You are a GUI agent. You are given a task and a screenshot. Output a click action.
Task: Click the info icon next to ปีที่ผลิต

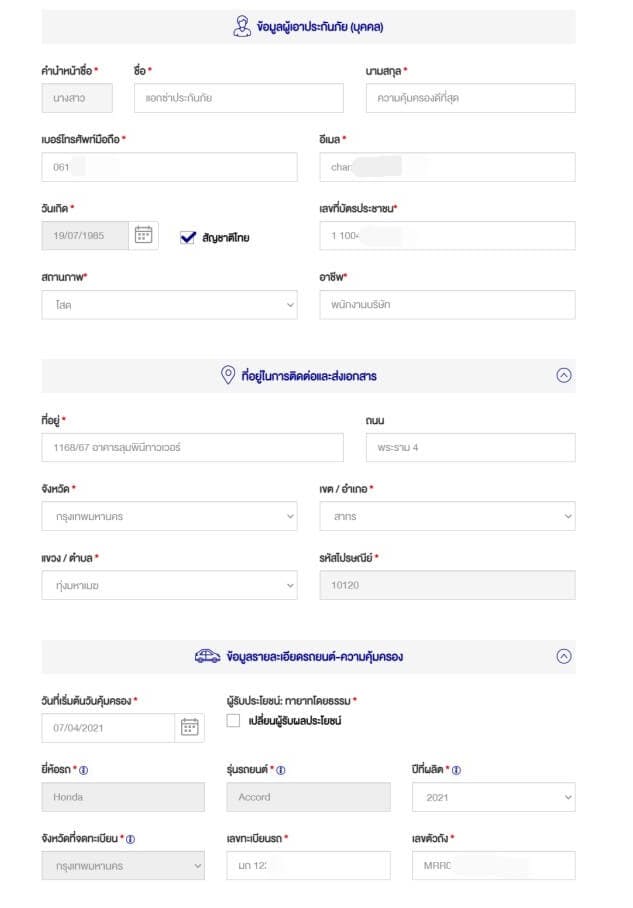coord(456,770)
